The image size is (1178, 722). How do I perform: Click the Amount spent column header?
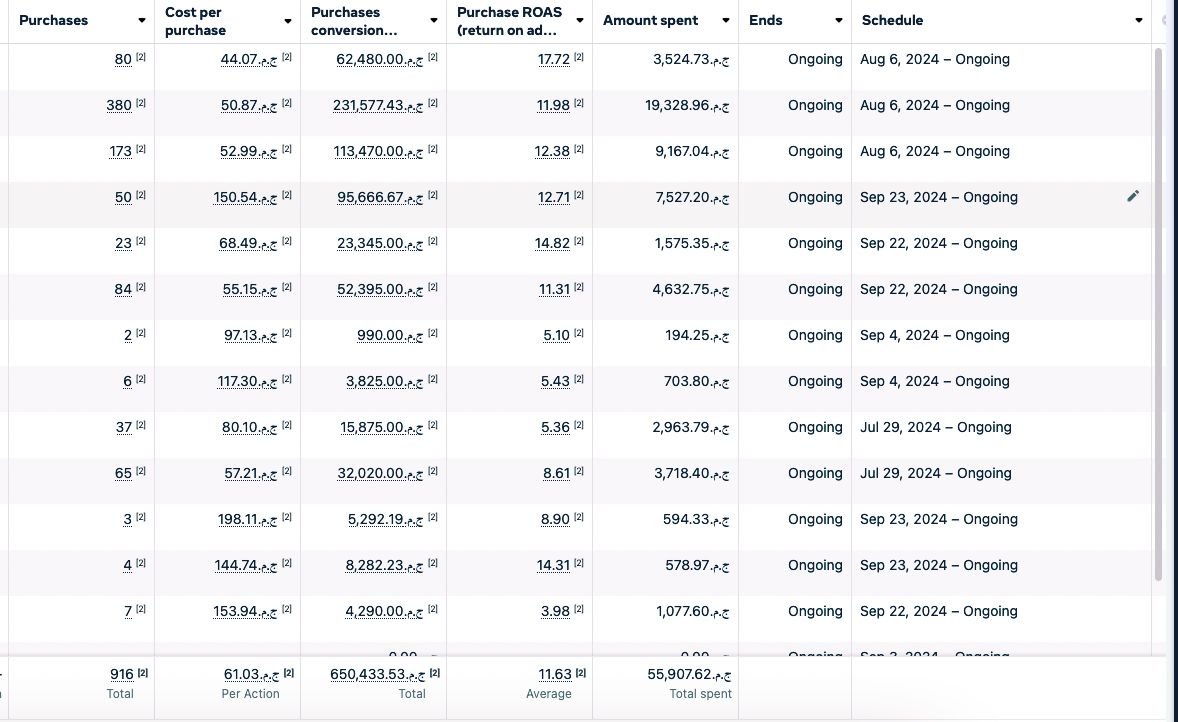[x=650, y=21]
